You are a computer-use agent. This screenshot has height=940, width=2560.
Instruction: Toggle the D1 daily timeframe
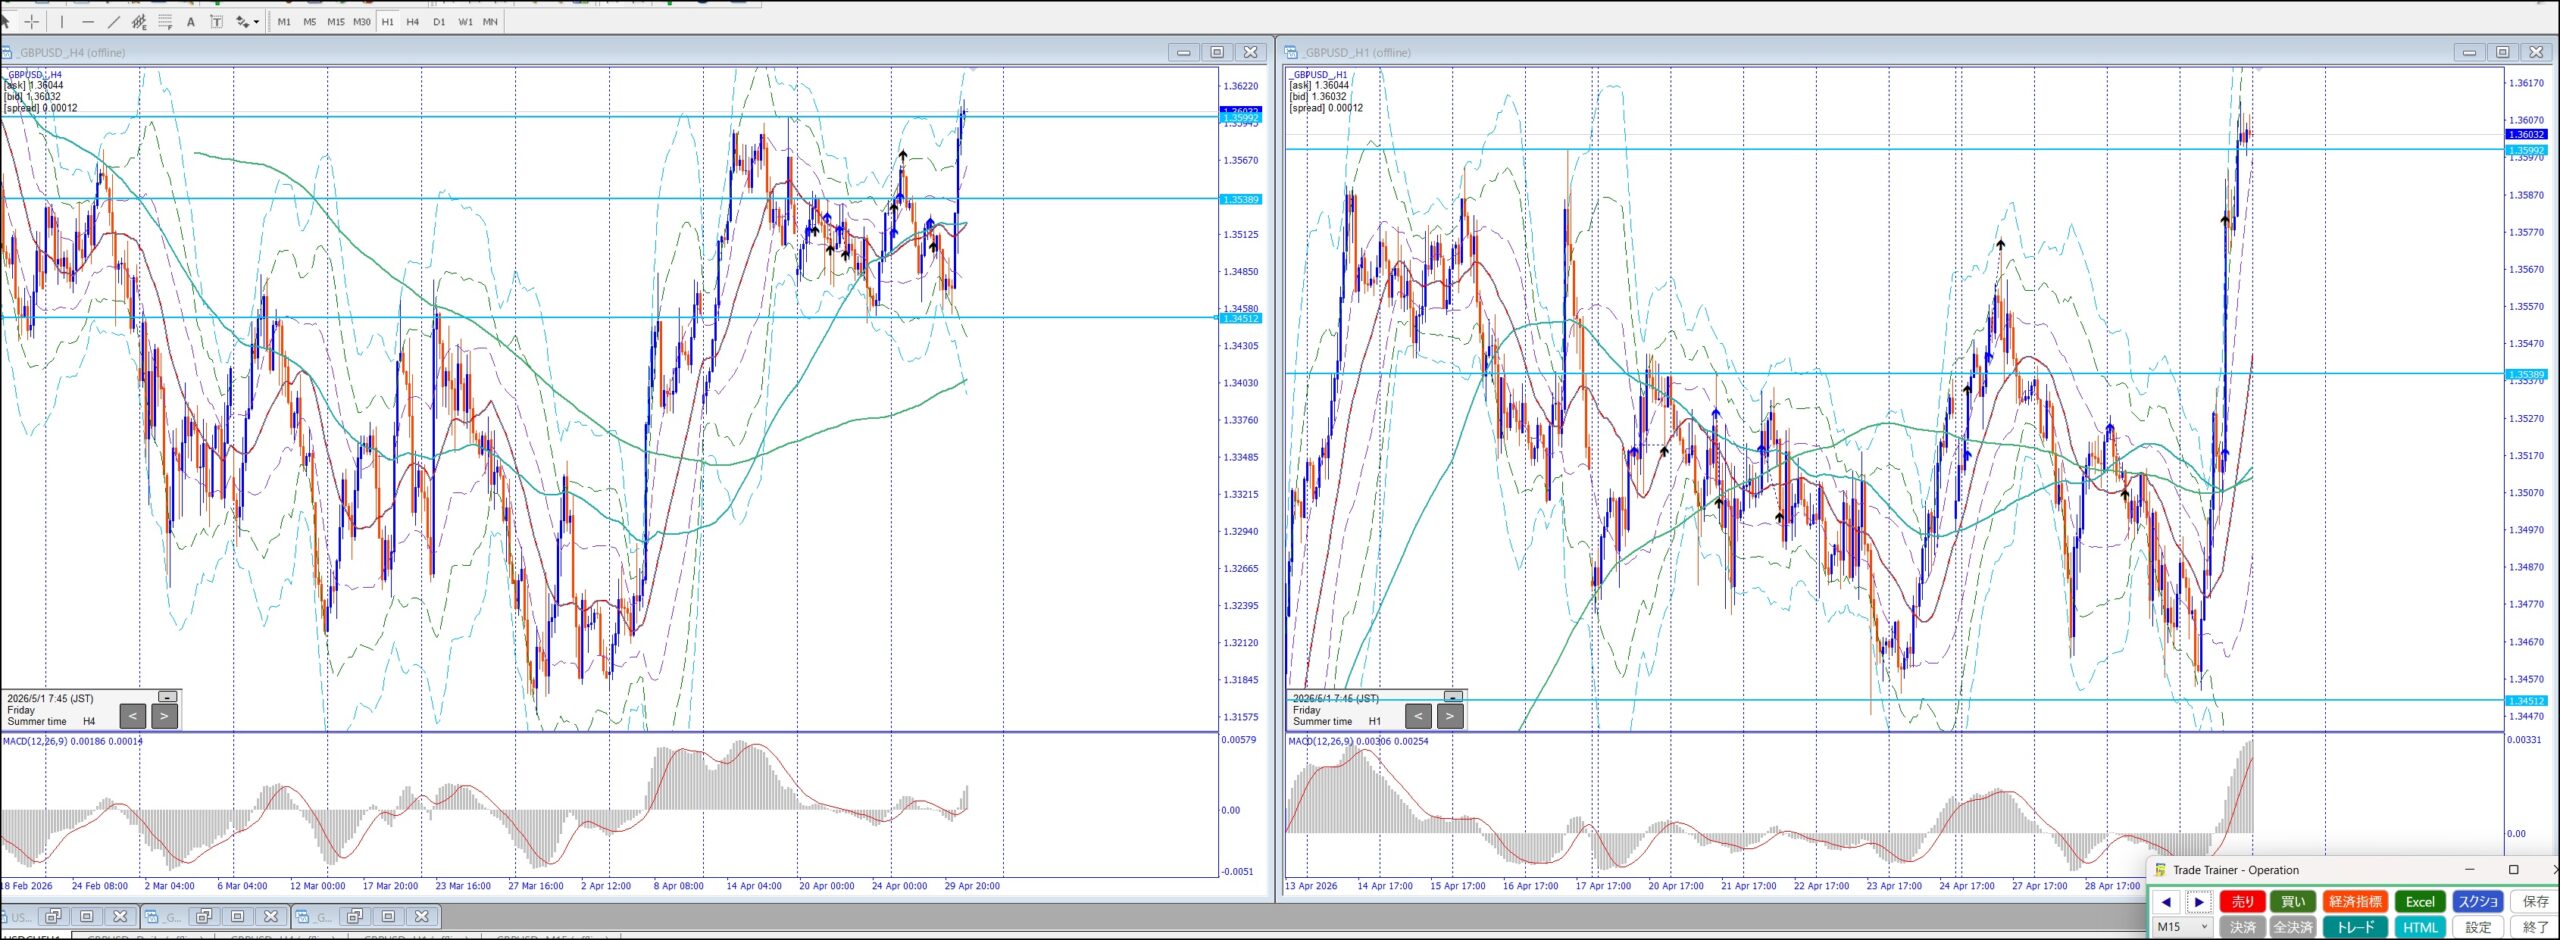439,22
